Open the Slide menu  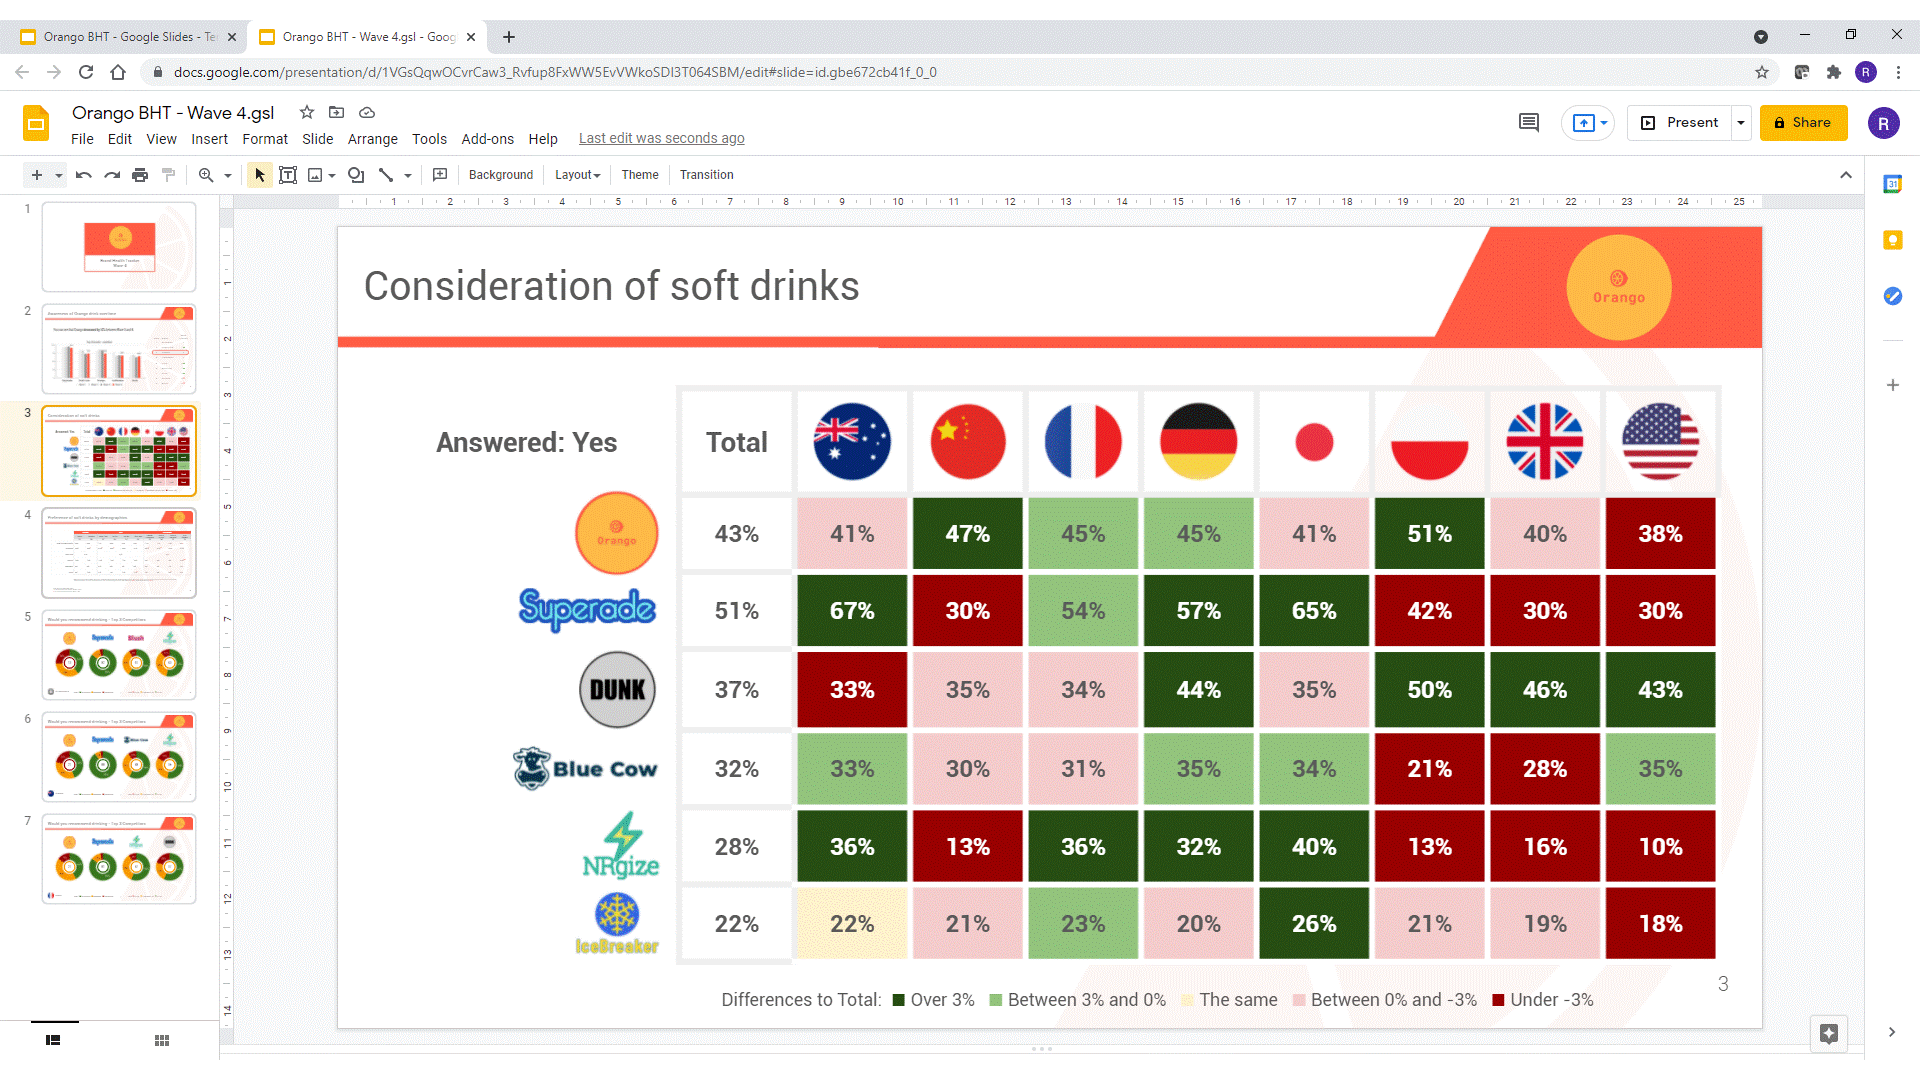[318, 139]
